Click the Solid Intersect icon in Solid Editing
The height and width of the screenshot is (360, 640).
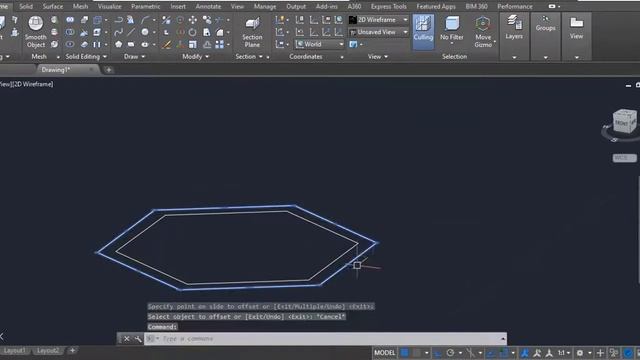point(70,44)
